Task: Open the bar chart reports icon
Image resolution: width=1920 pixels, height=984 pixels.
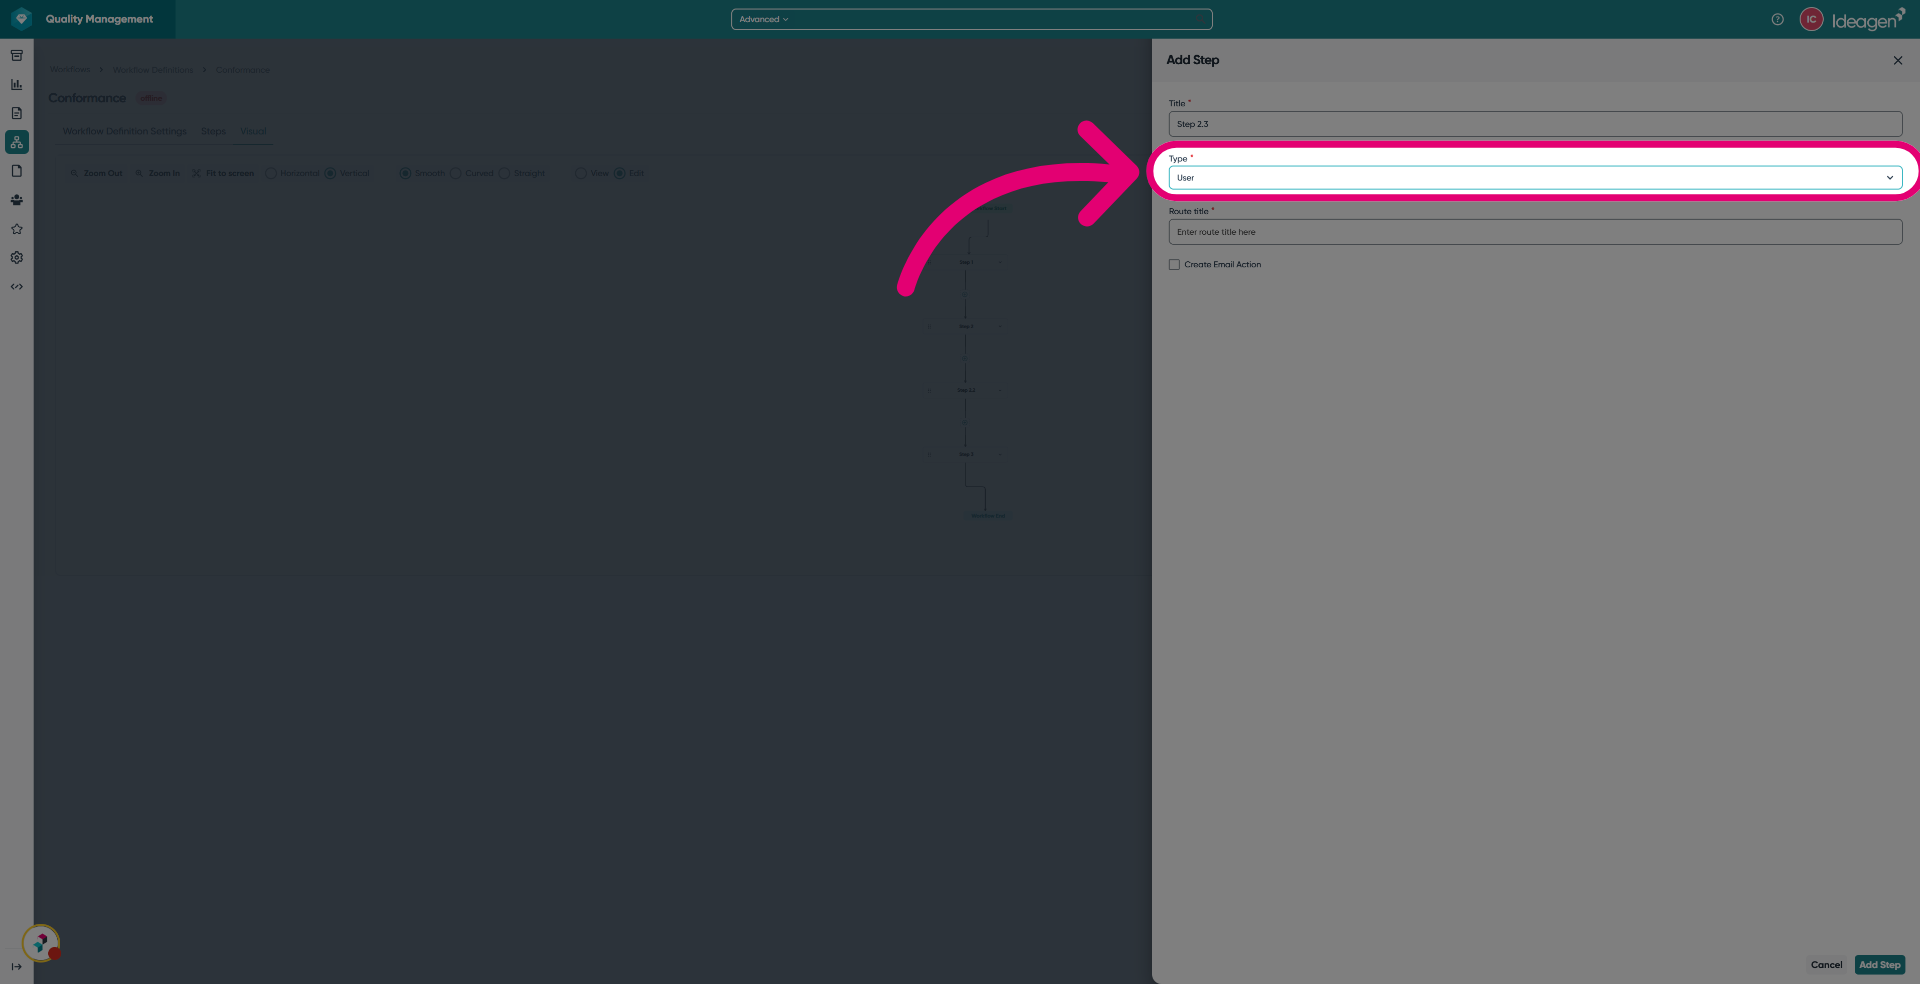Action: pos(17,85)
